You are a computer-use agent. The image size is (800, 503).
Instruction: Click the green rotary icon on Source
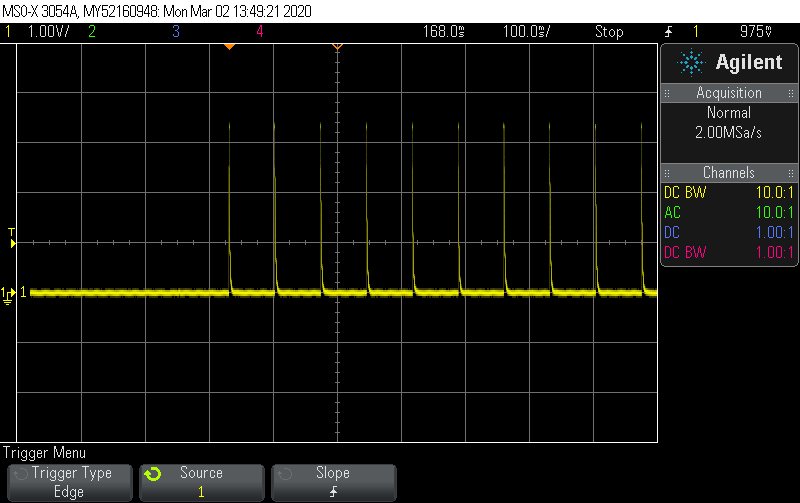click(153, 474)
